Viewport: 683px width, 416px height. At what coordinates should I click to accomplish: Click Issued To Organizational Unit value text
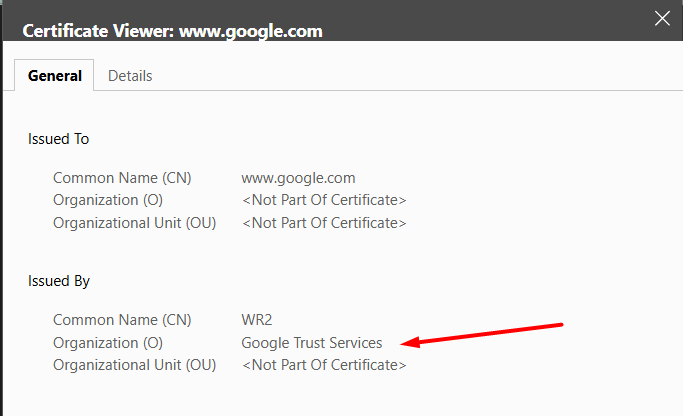tap(324, 223)
